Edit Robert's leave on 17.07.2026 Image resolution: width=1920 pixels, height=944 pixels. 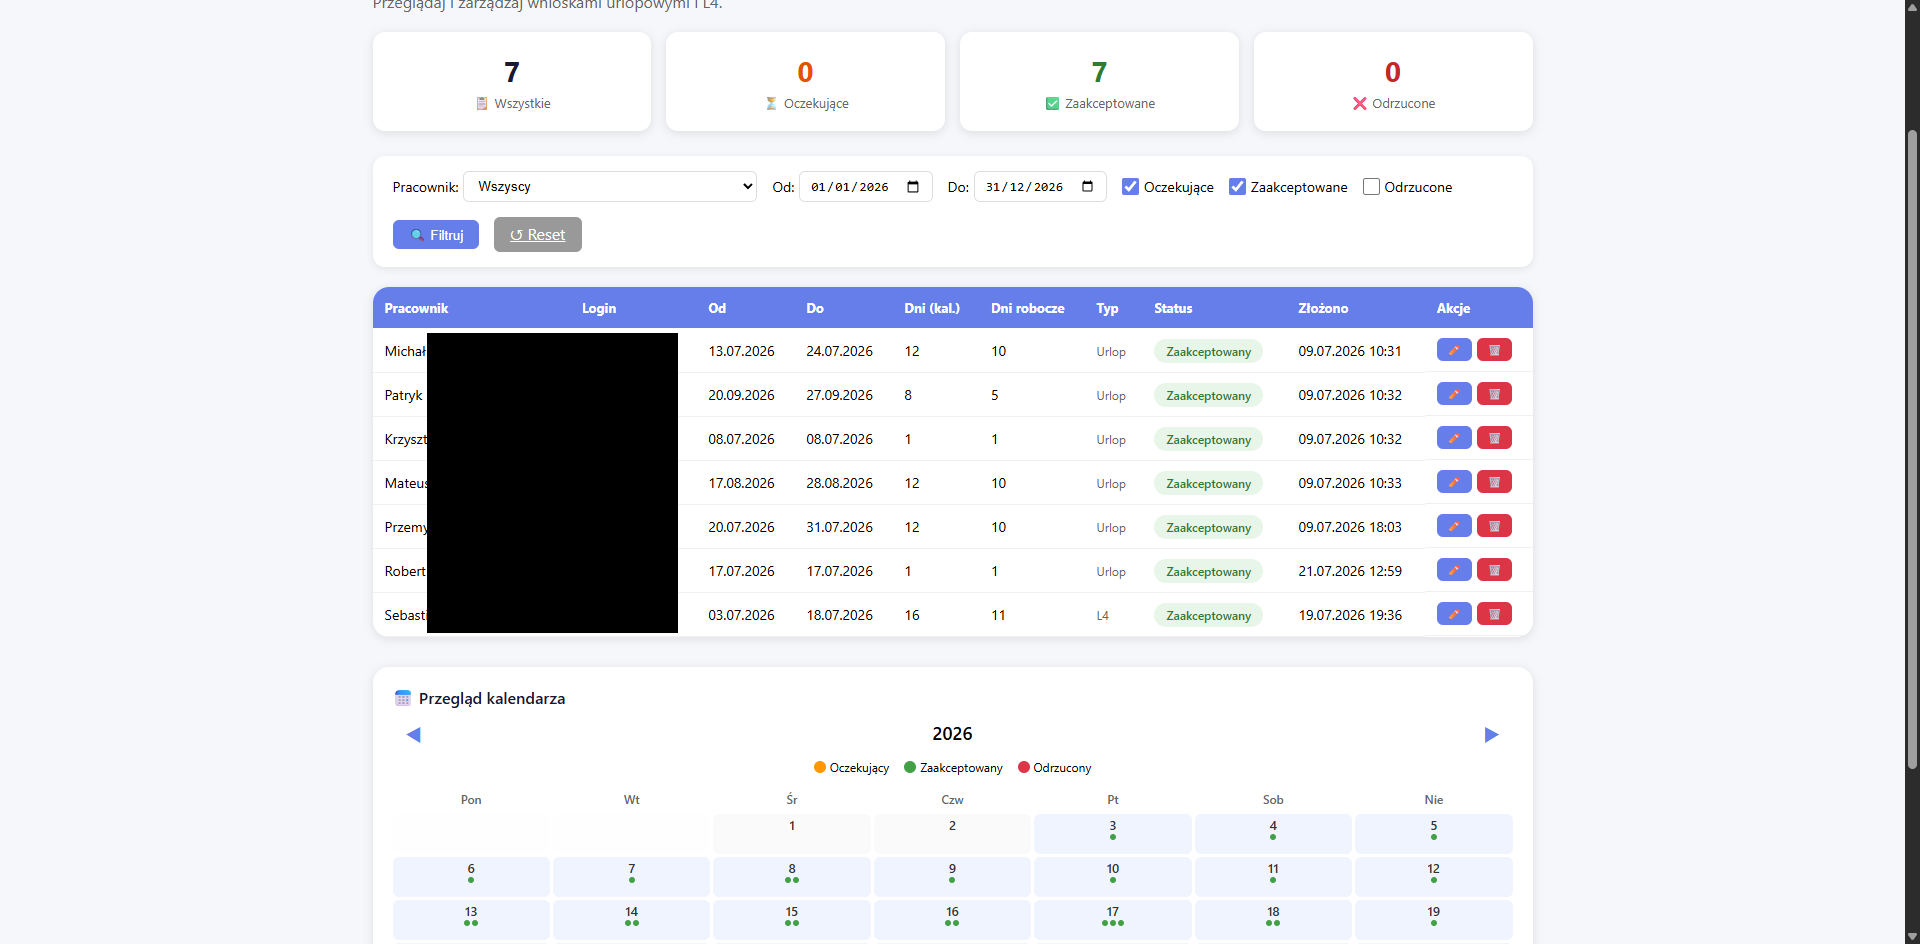1453,570
